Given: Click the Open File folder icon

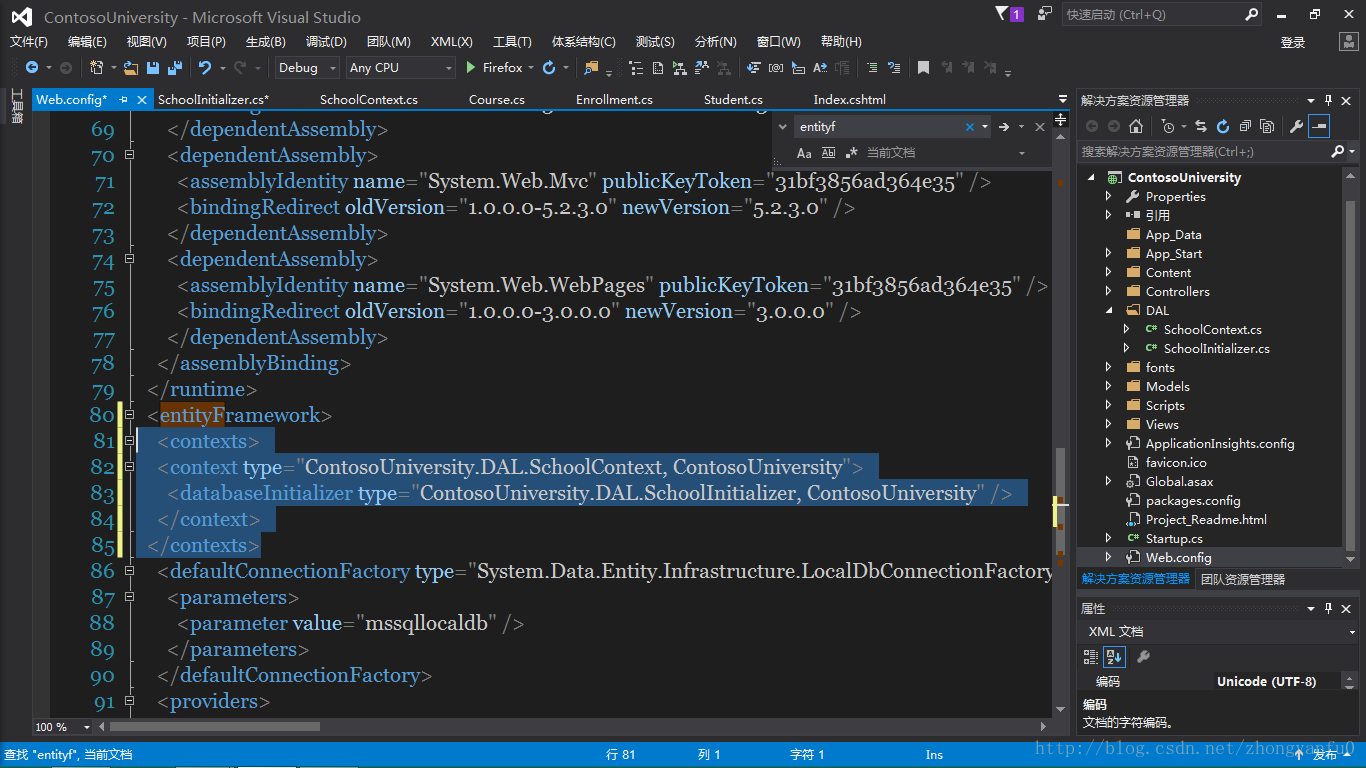Looking at the screenshot, I should coord(130,68).
